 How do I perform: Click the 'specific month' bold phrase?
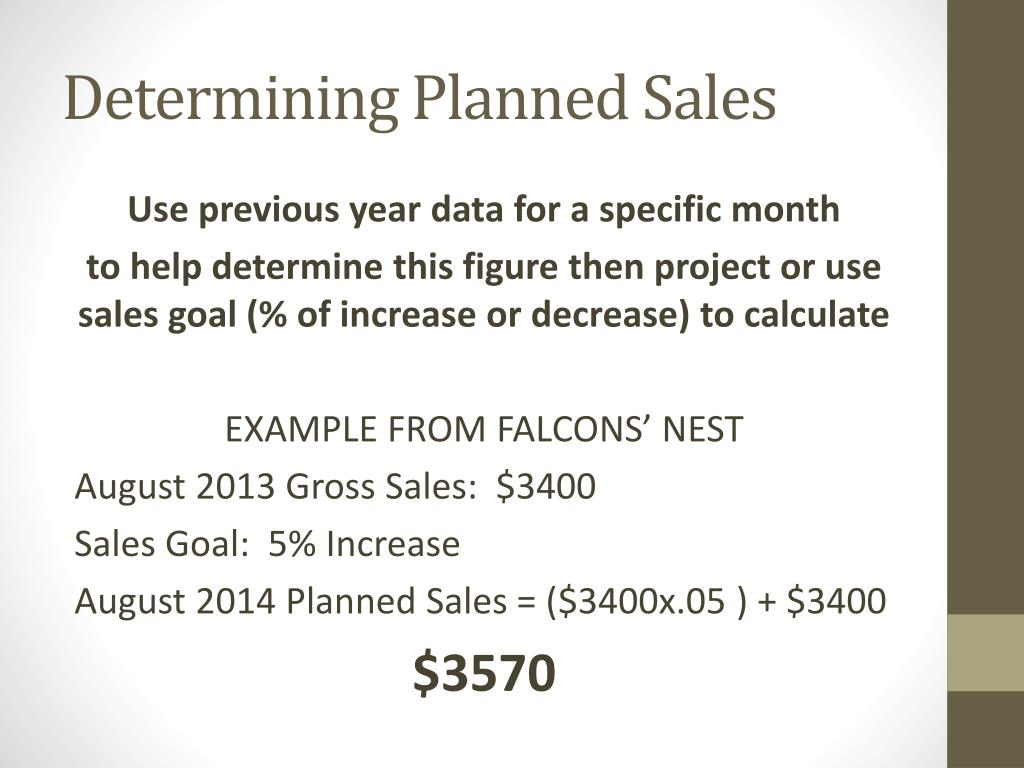(719, 210)
